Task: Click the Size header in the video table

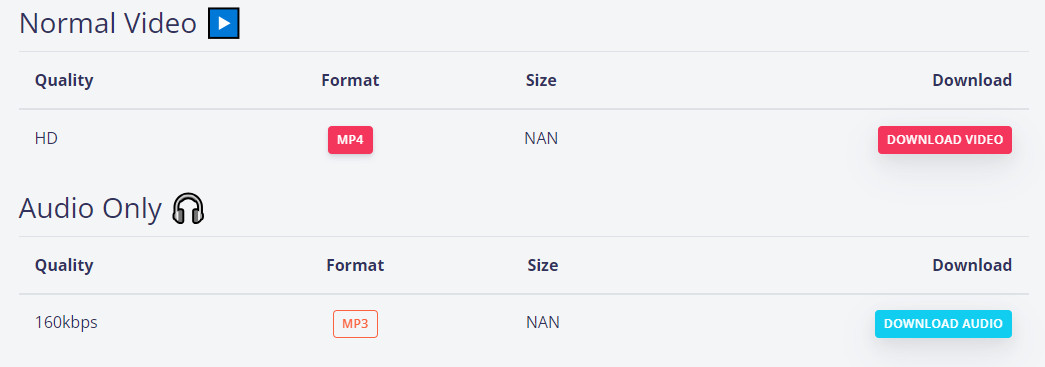Action: (x=541, y=81)
